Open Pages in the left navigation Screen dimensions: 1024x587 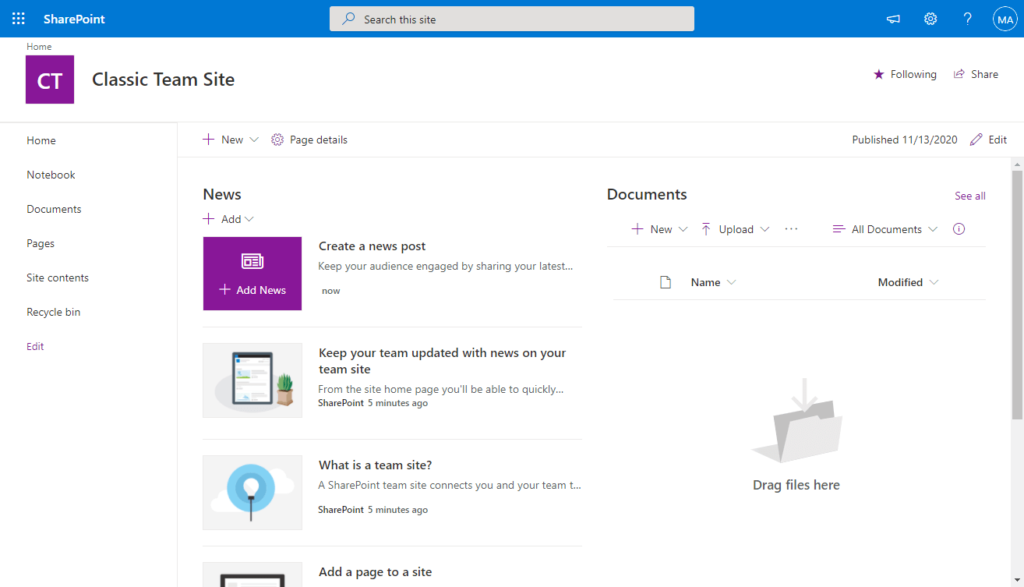click(x=40, y=244)
